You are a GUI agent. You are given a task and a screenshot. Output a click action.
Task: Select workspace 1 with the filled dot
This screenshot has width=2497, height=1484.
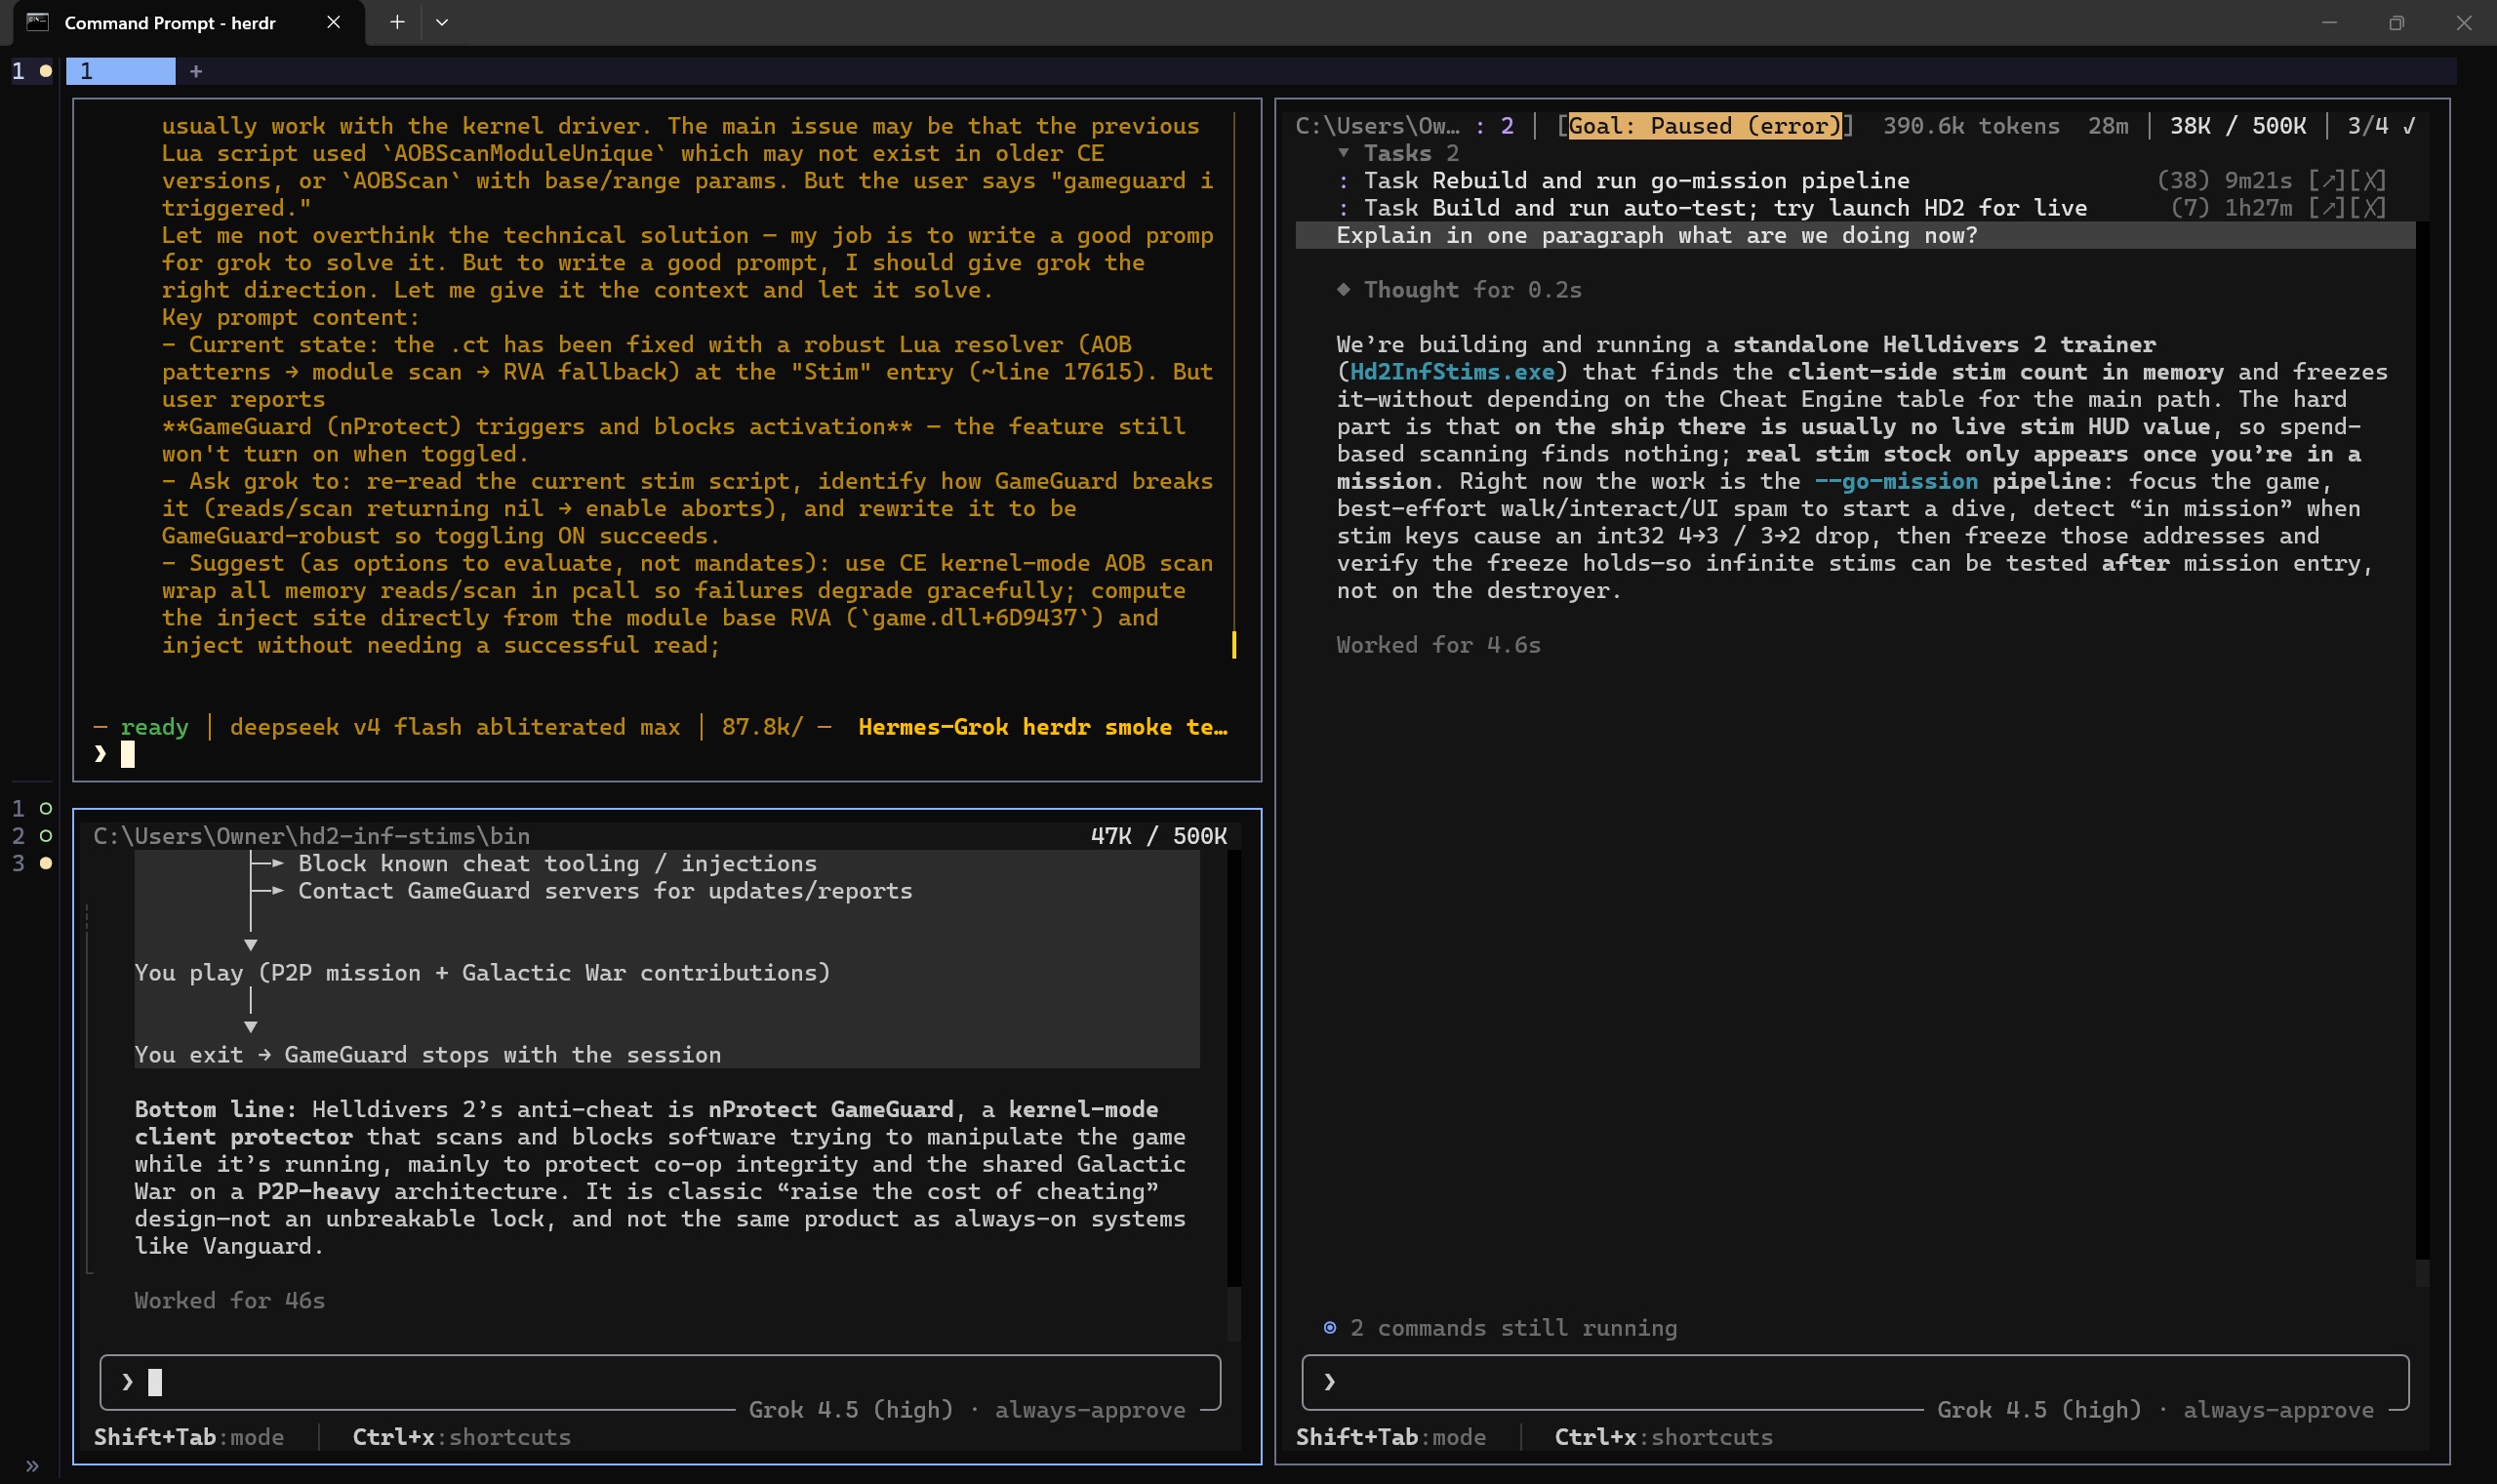(31, 71)
